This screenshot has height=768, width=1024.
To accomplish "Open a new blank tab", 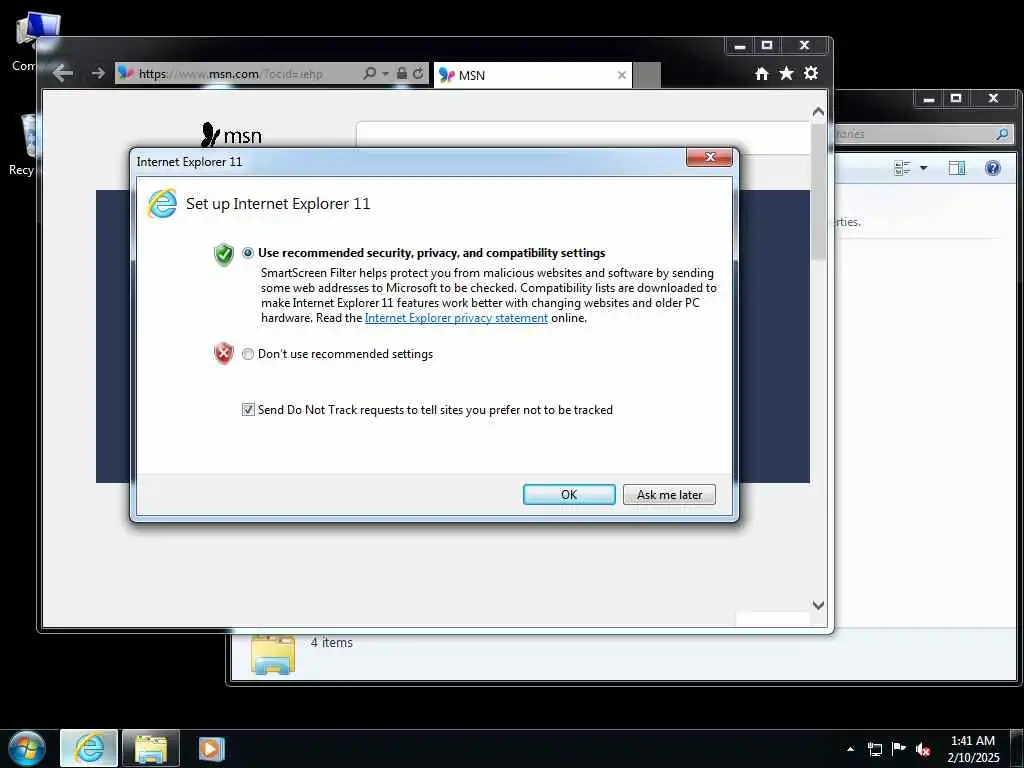I will [x=647, y=75].
